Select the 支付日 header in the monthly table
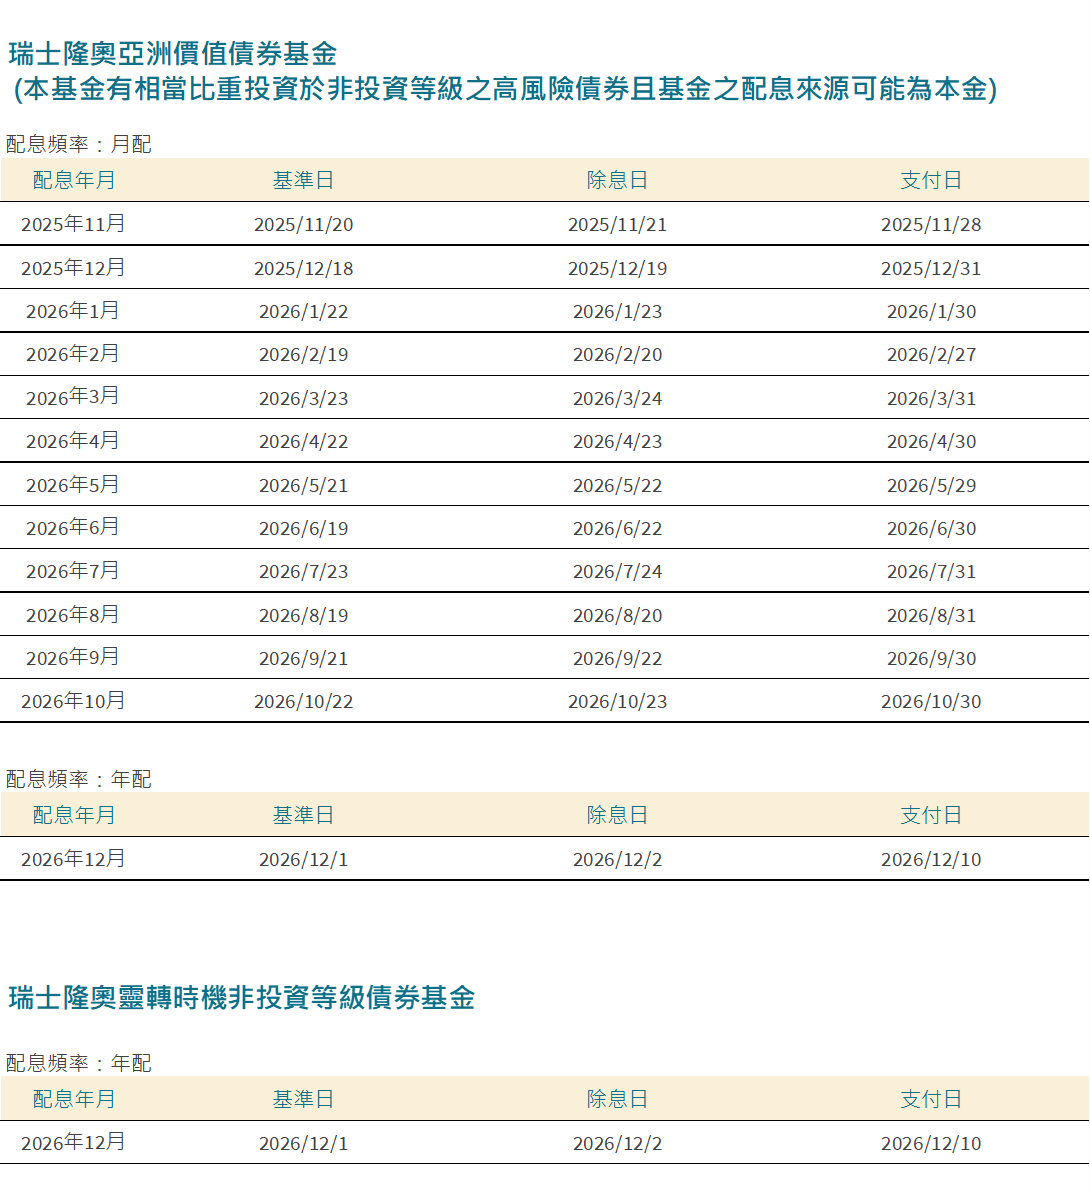Viewport: 1090px width, 1193px height. pyautogui.click(x=931, y=180)
